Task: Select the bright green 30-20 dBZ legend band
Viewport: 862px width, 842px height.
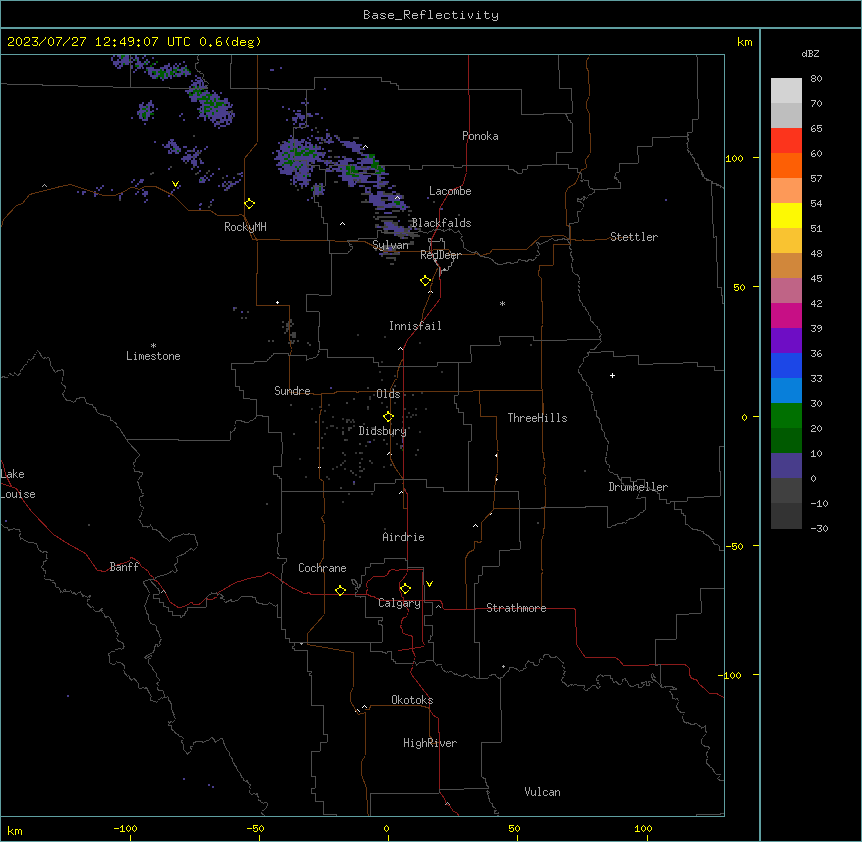Action: [x=786, y=416]
